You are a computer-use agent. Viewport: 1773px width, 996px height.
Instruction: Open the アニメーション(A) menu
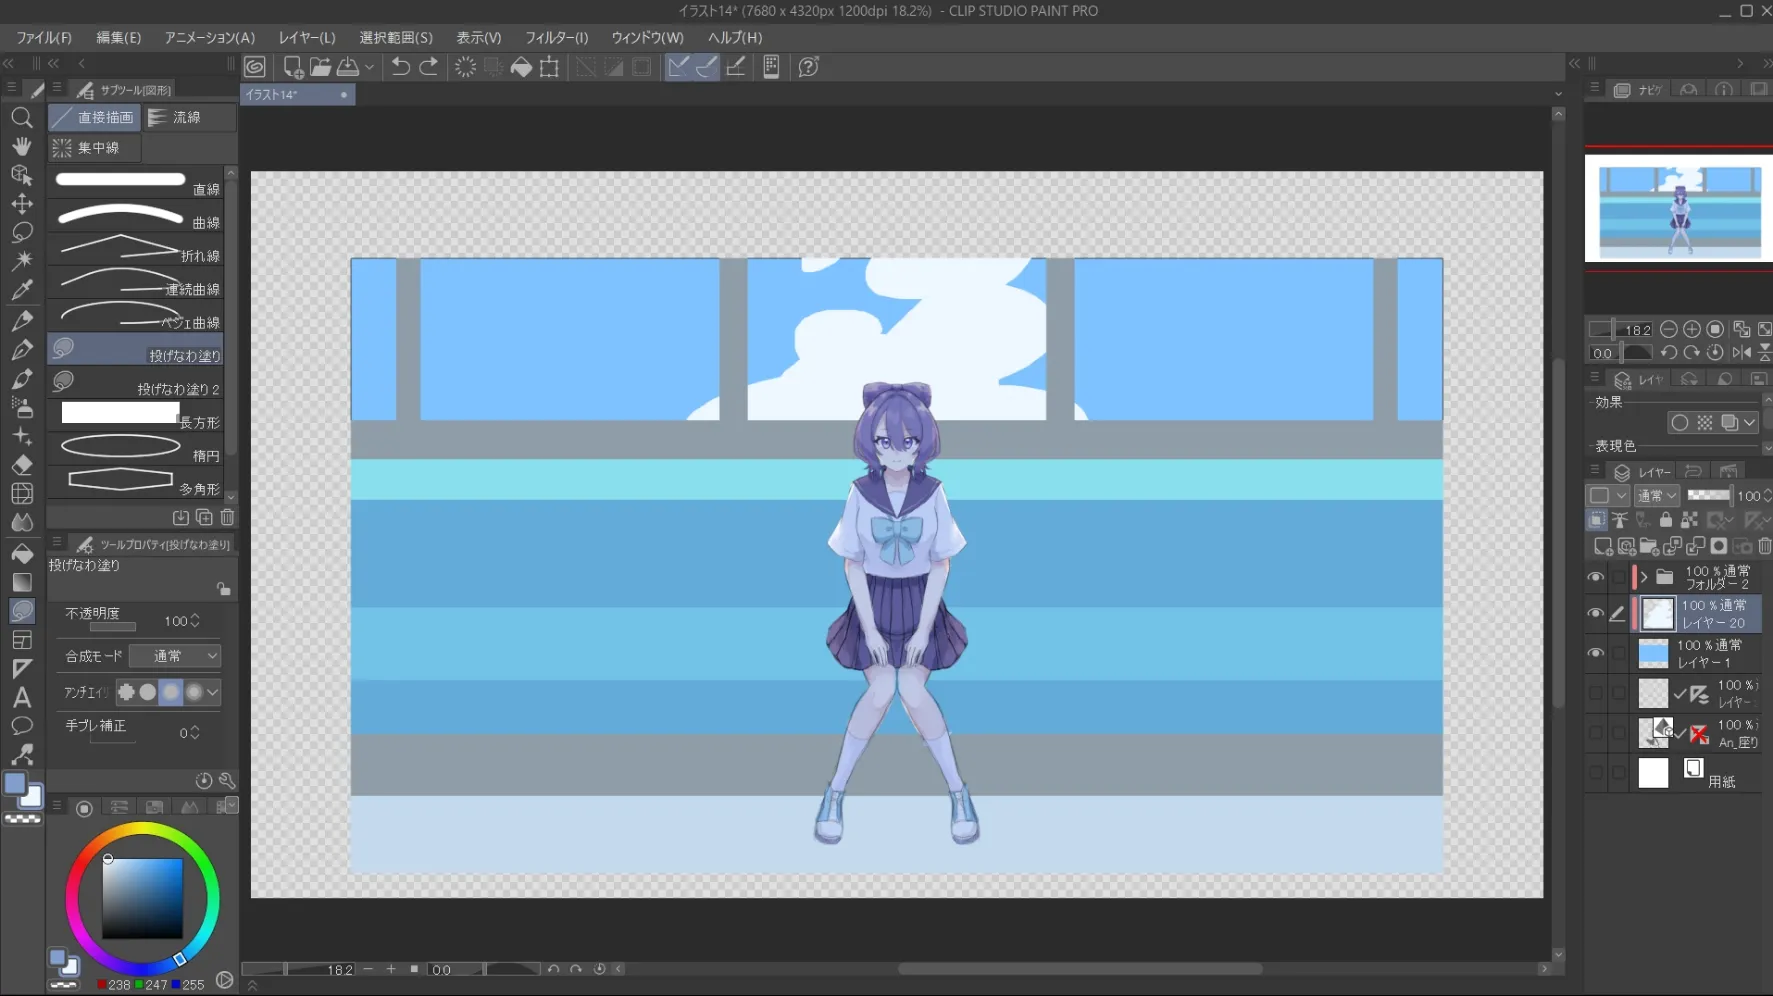pos(210,38)
